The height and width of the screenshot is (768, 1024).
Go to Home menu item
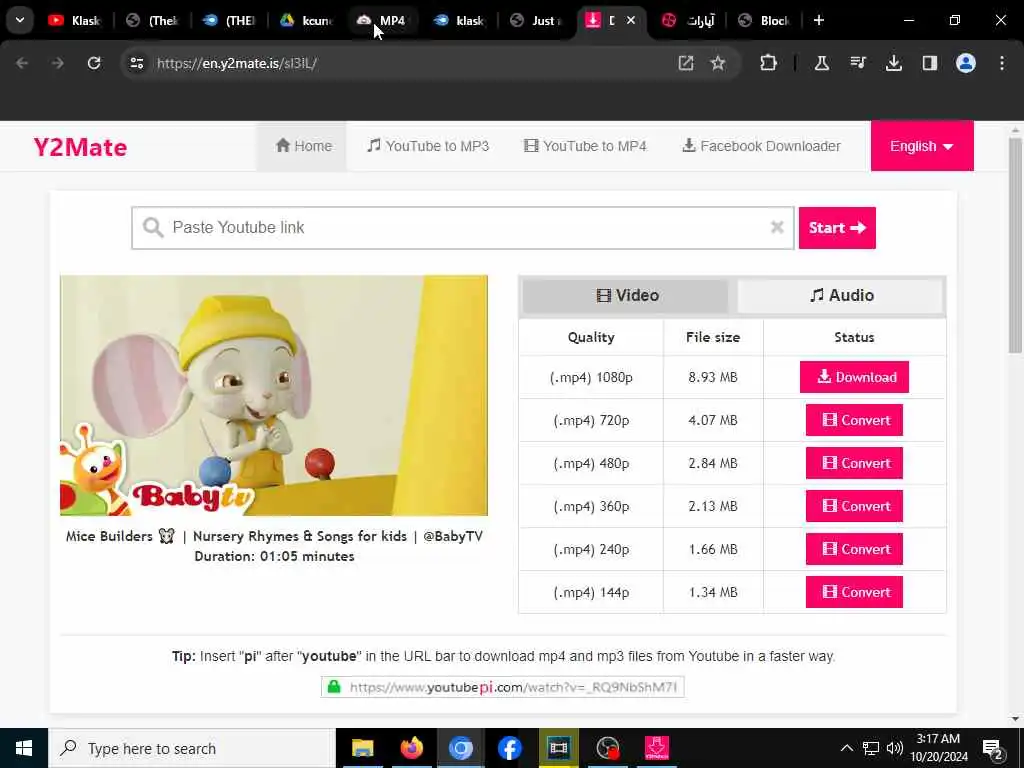(303, 146)
